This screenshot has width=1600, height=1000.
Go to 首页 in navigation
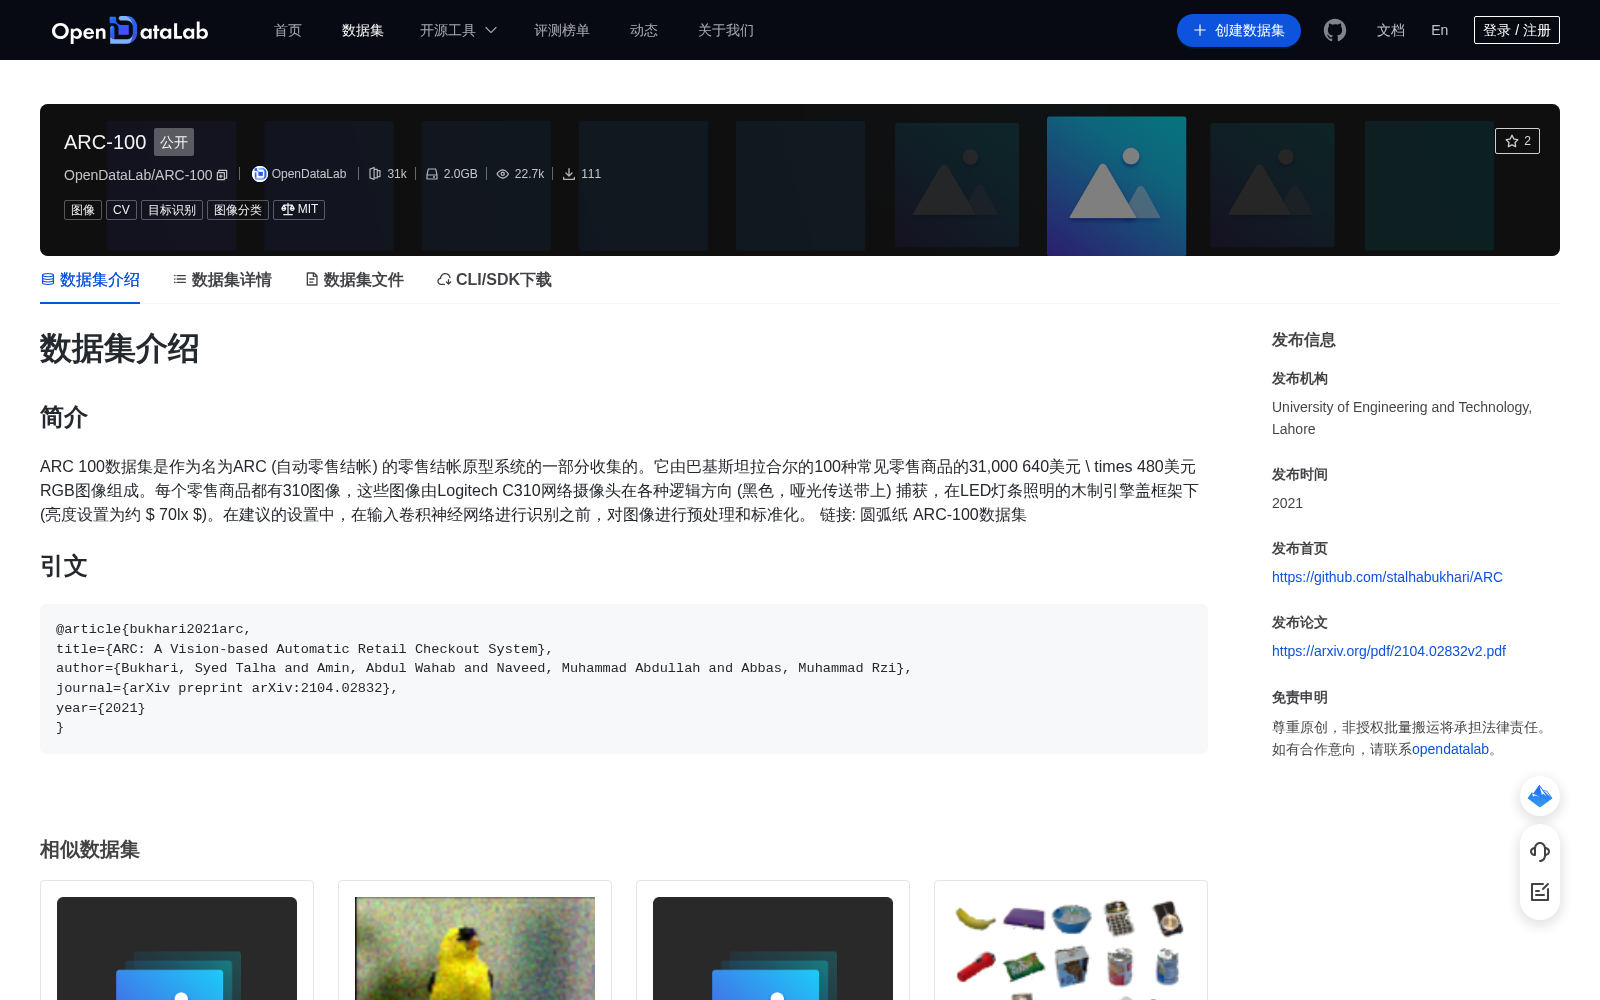[x=288, y=30]
